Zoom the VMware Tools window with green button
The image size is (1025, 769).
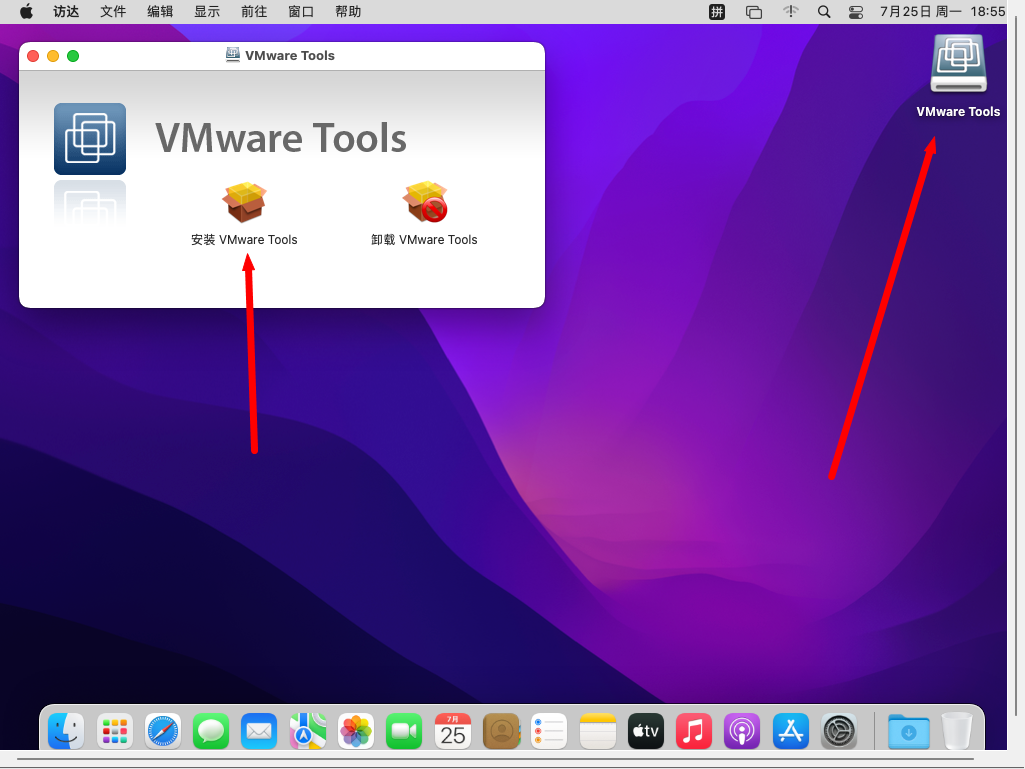point(73,56)
